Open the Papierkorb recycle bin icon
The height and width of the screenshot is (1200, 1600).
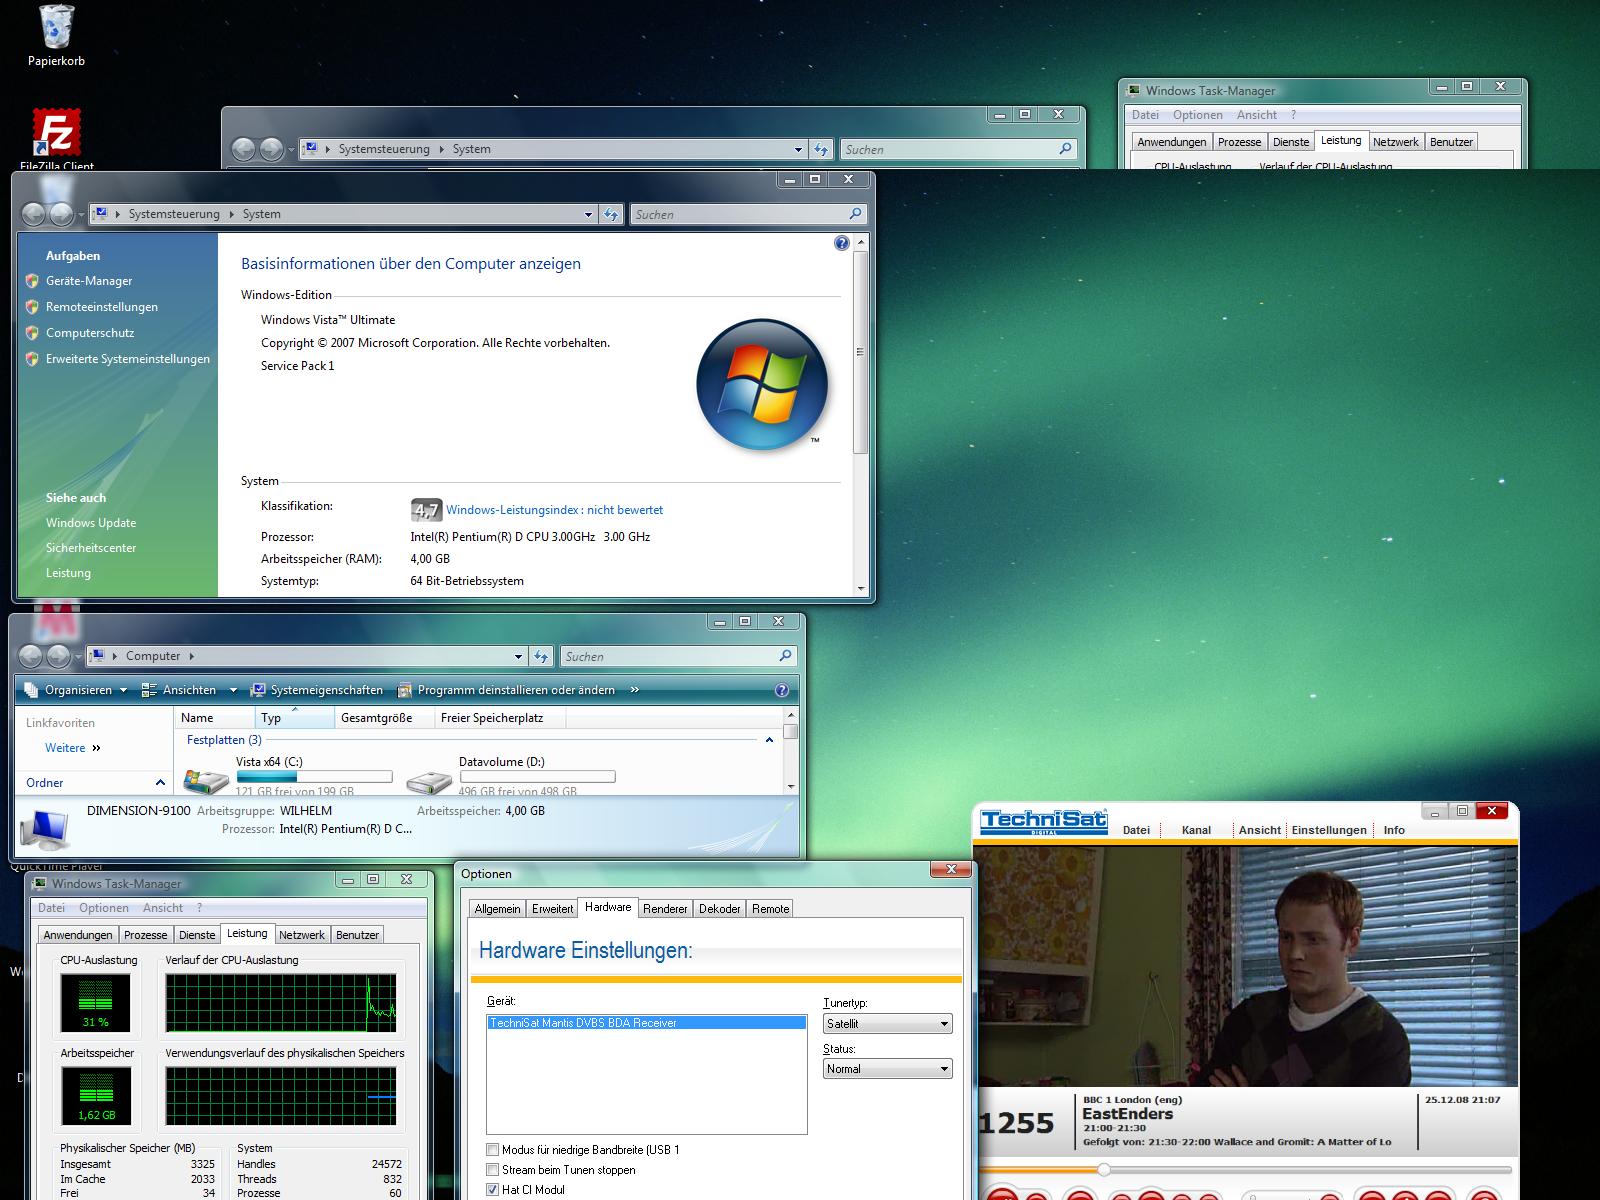click(x=56, y=28)
